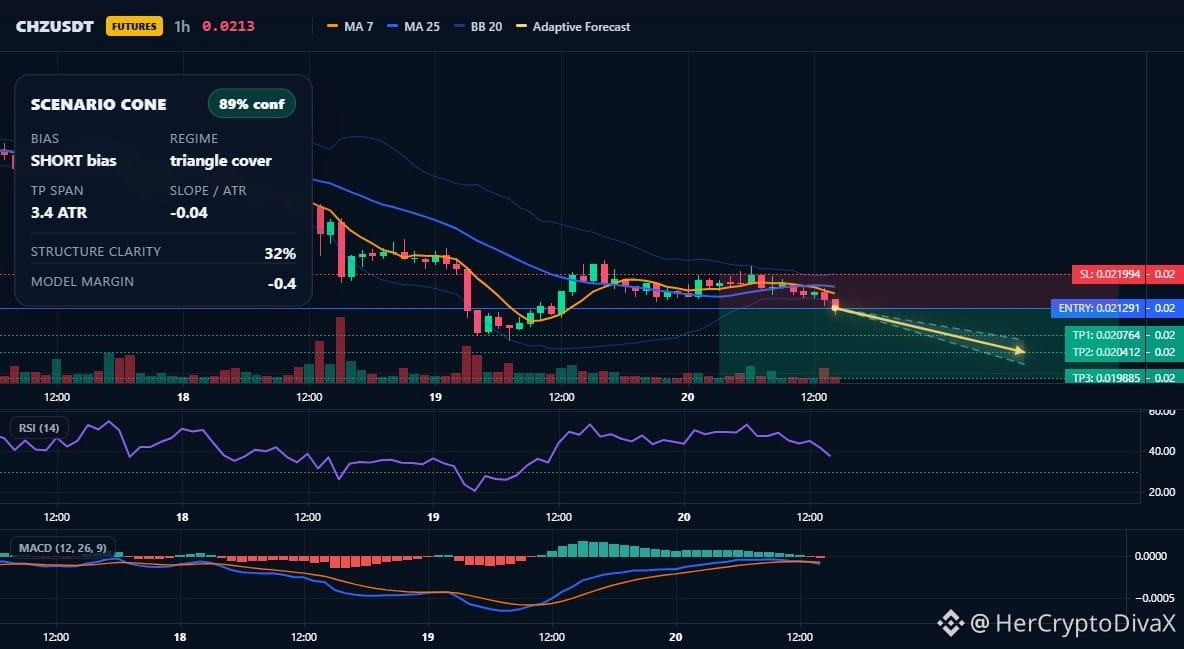Image resolution: width=1184 pixels, height=649 pixels.
Task: Select the 1h timeframe label
Action: click(182, 26)
